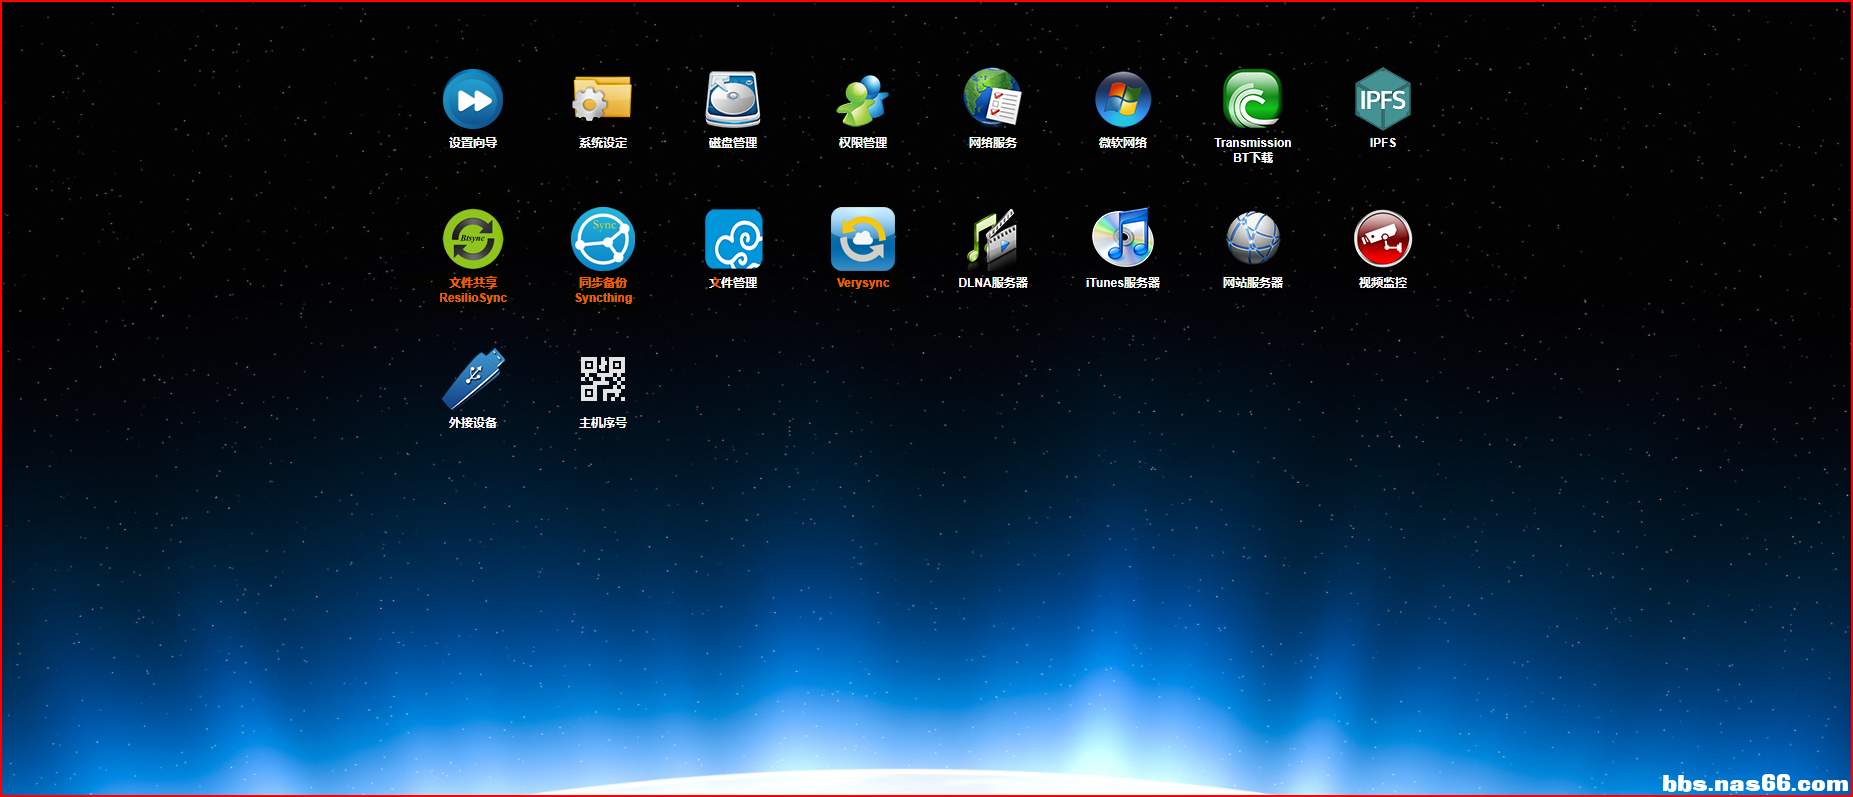Open the 设置向导 setup wizard icon

473,99
